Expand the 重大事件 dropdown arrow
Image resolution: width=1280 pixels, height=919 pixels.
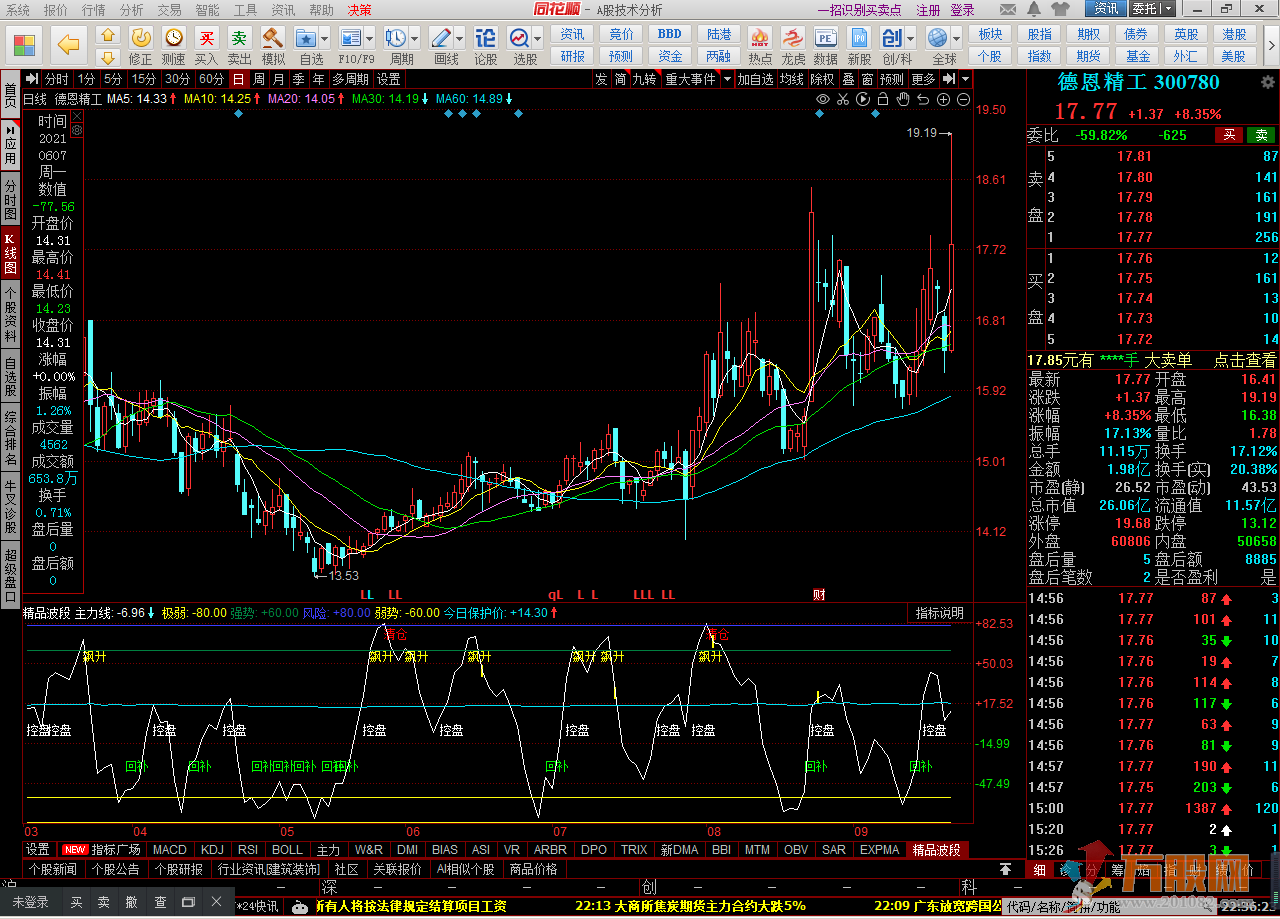pyautogui.click(x=727, y=79)
